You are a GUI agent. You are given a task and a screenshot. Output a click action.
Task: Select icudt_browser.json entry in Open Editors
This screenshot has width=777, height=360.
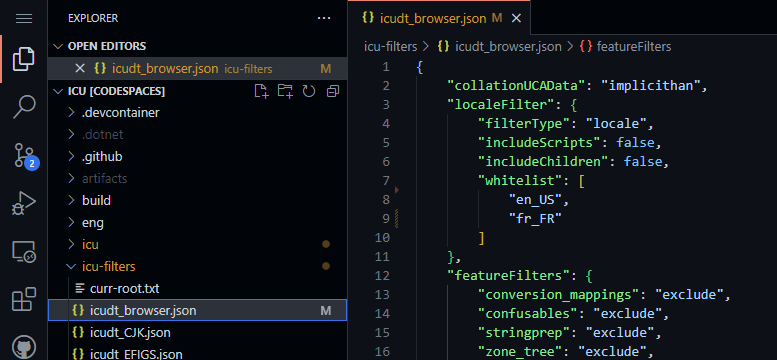coord(197,68)
